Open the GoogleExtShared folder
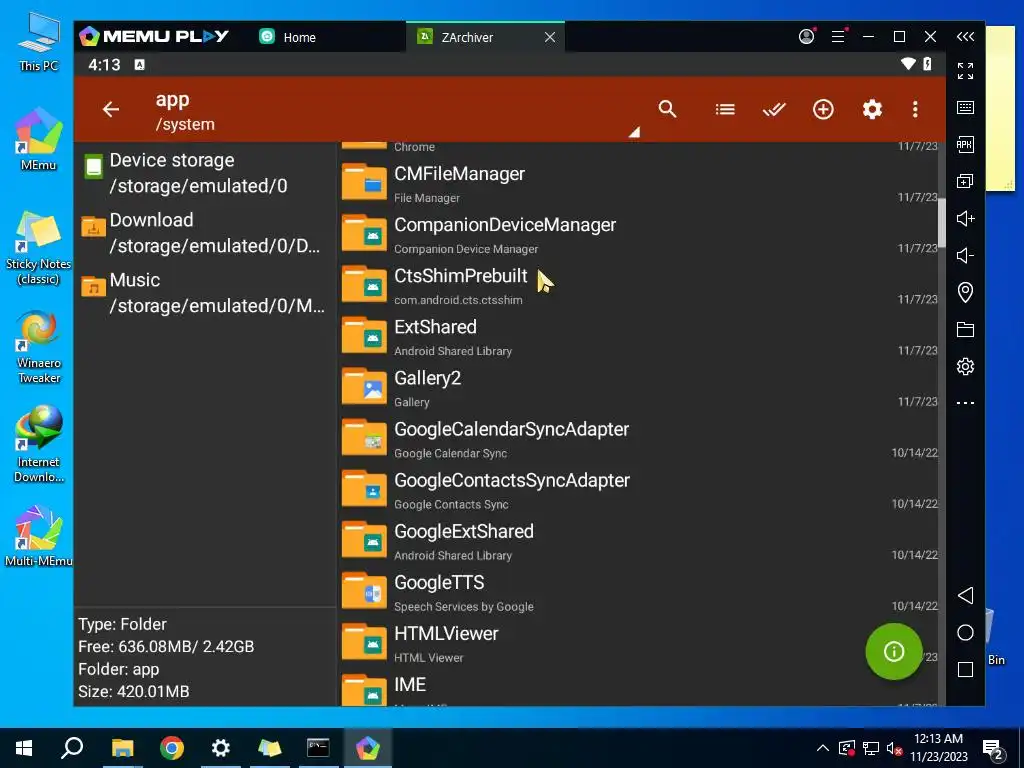1024x768 pixels. tap(640, 542)
